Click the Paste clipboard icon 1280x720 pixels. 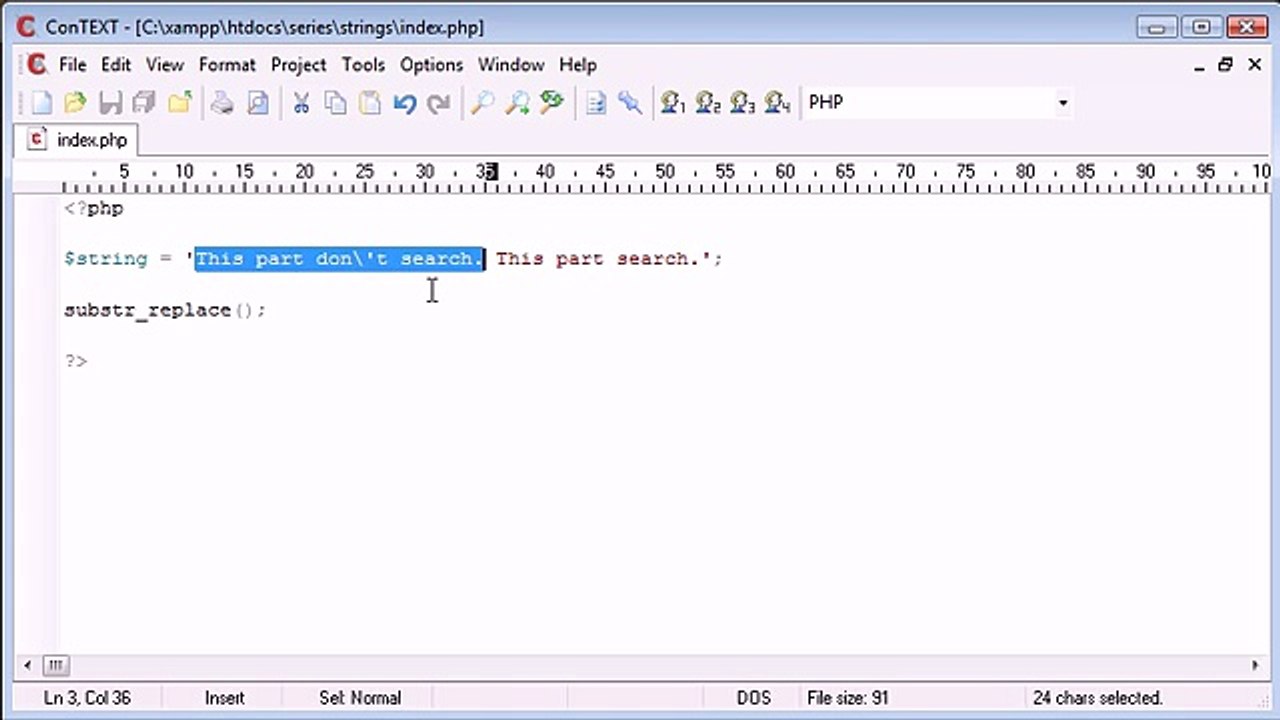coord(370,102)
